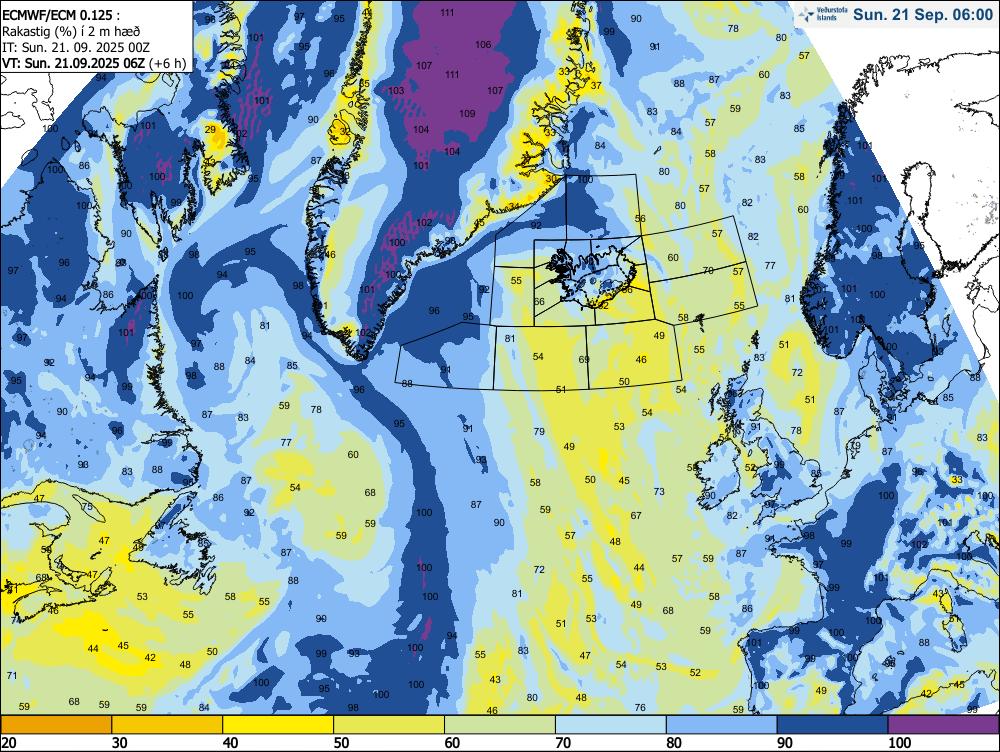Select the 'Rakastig (%) í 2 m hæð' label

click(71, 31)
